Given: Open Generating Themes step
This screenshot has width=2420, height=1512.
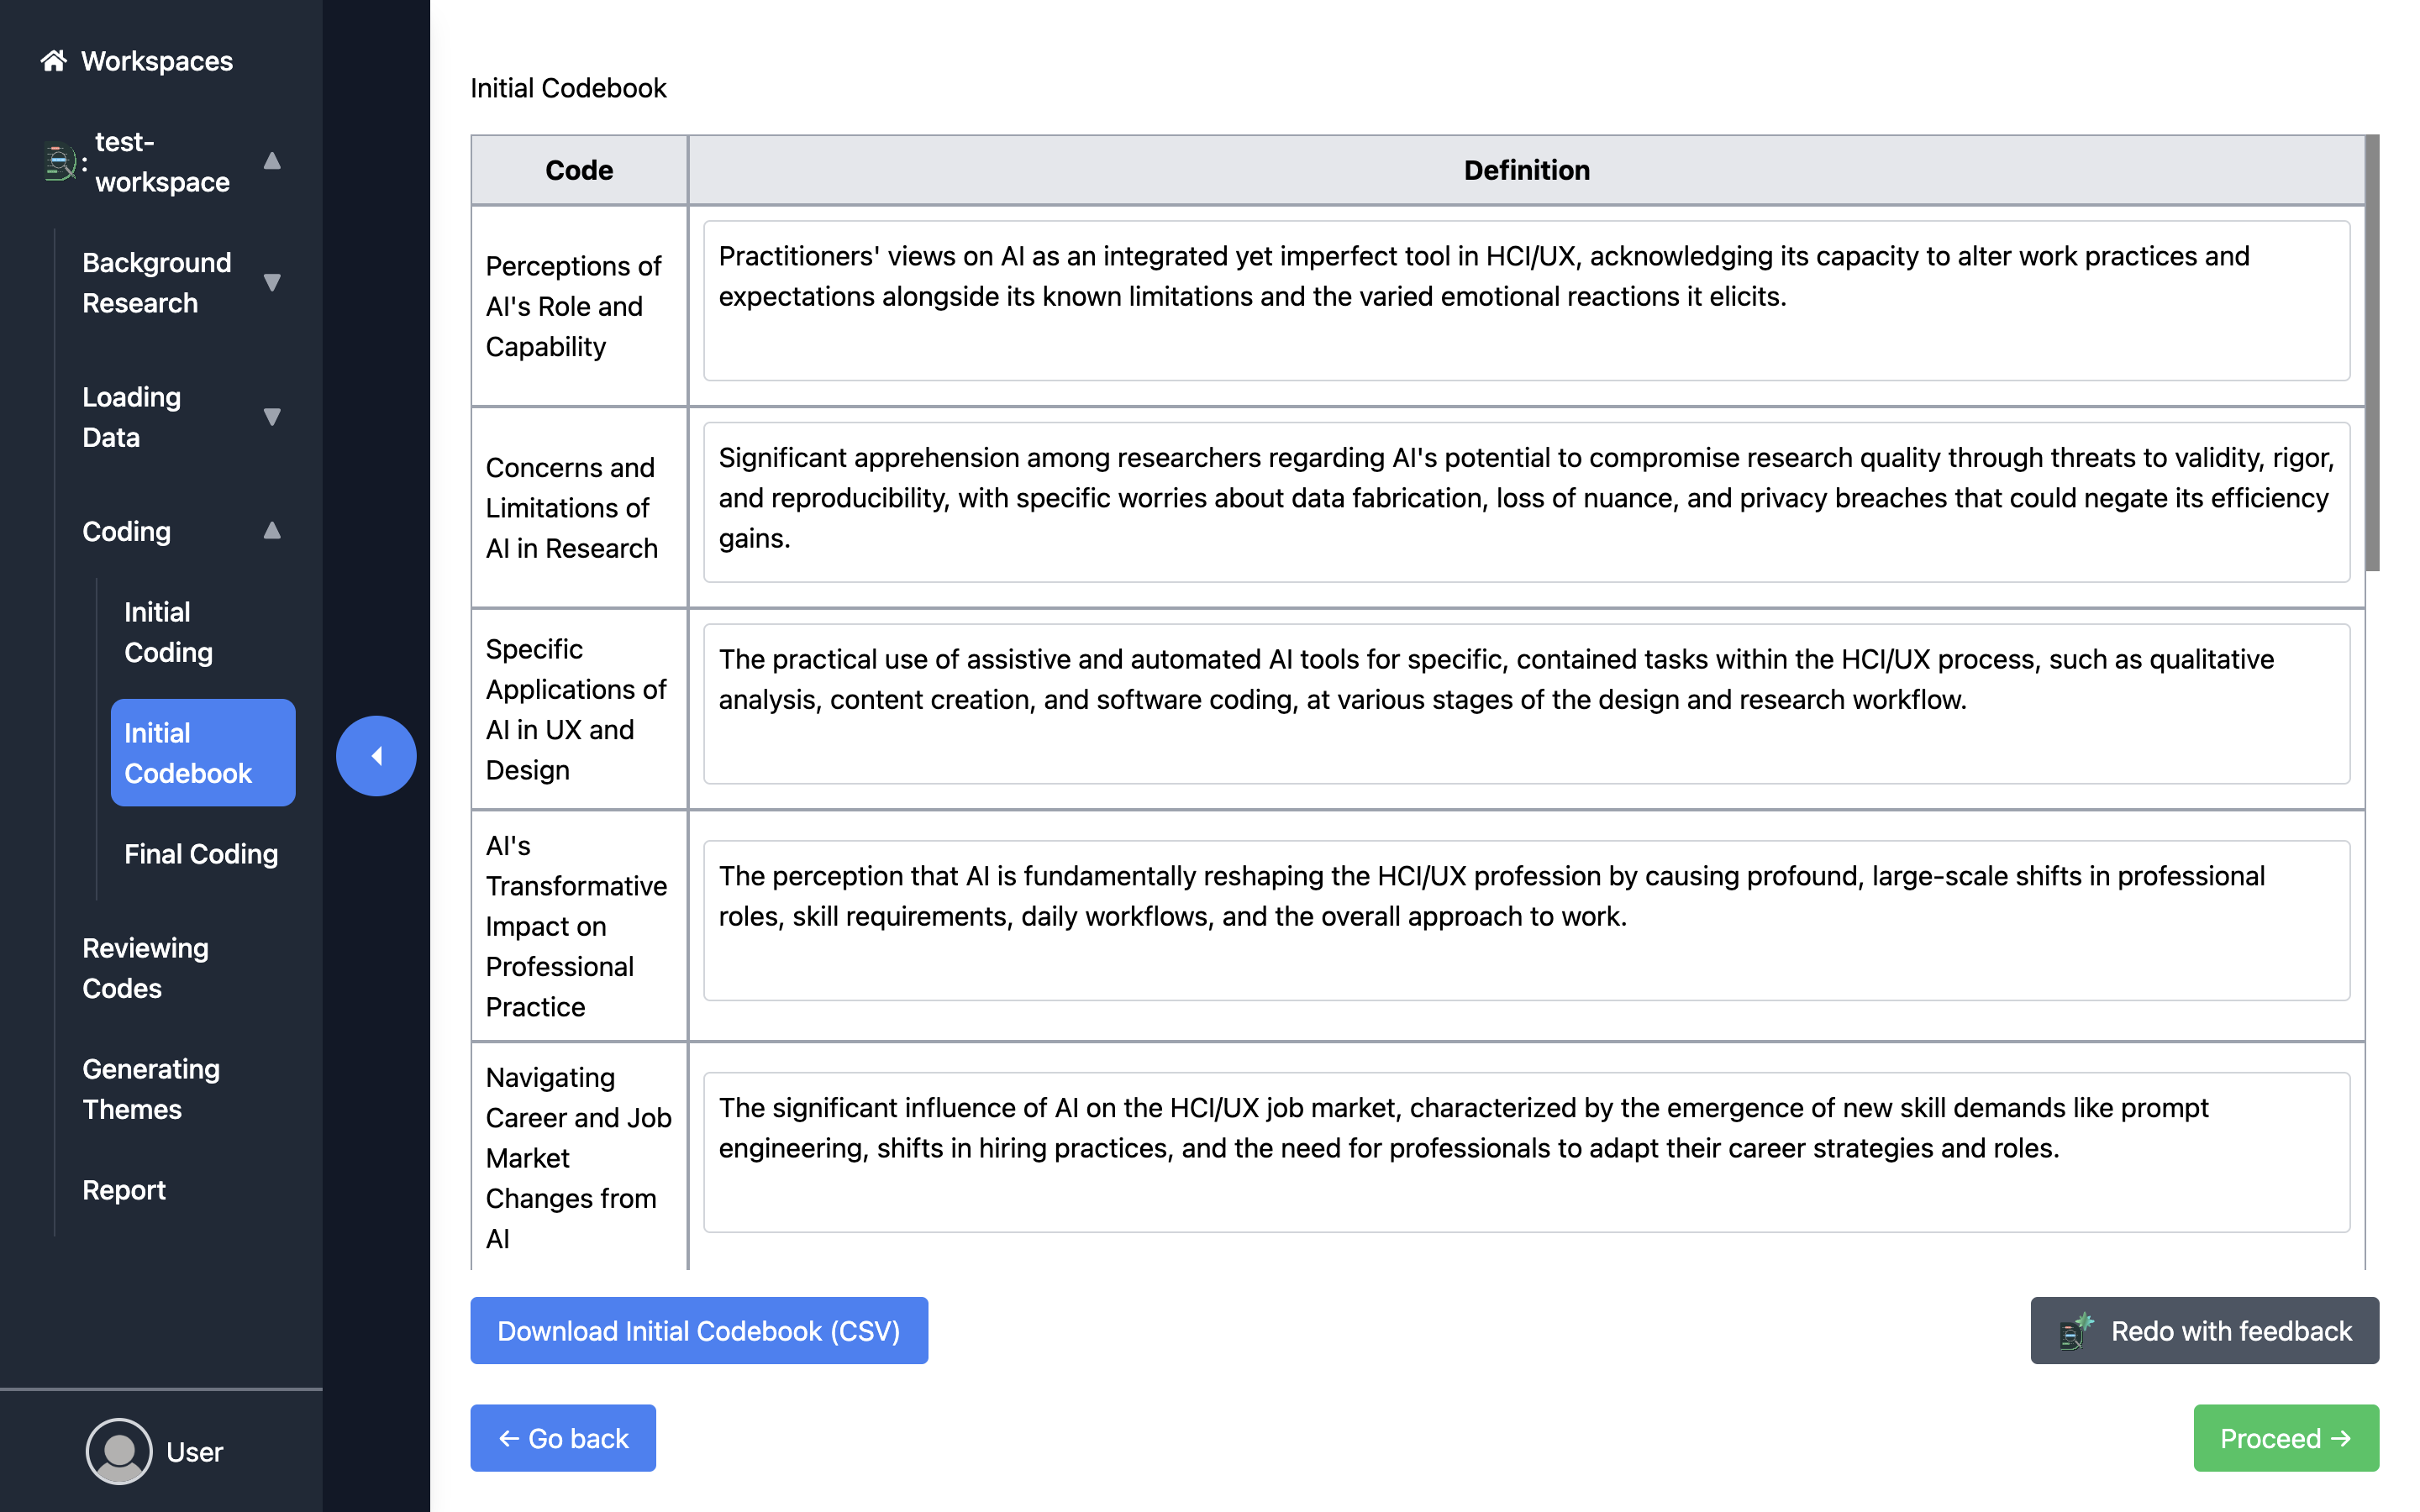Looking at the screenshot, I should [x=150, y=1088].
